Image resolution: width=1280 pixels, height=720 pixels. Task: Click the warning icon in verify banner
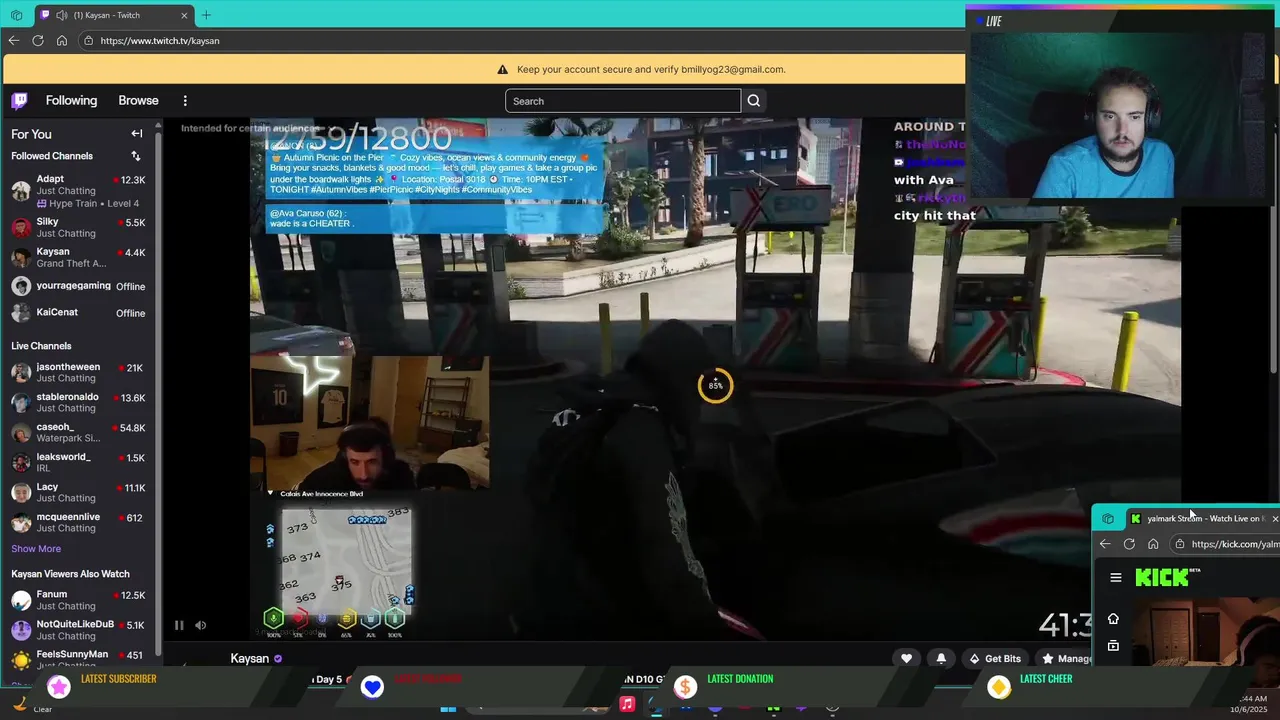point(502,69)
